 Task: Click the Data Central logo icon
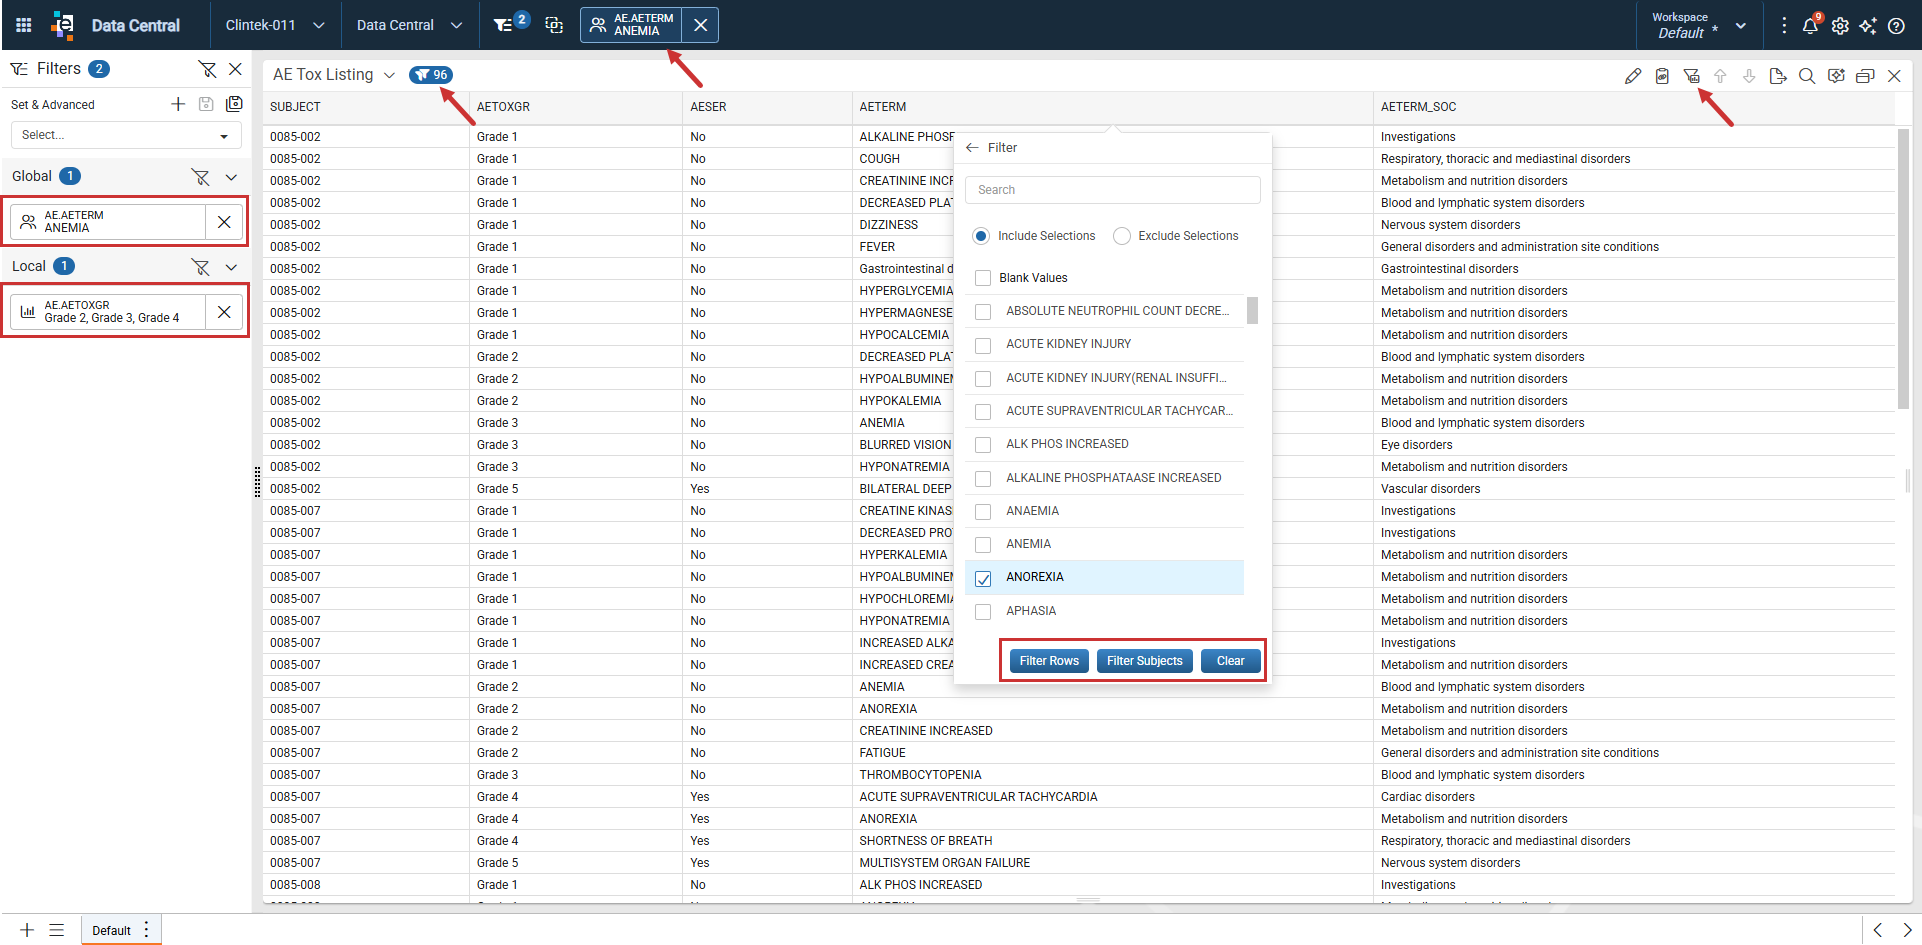pyautogui.click(x=63, y=25)
